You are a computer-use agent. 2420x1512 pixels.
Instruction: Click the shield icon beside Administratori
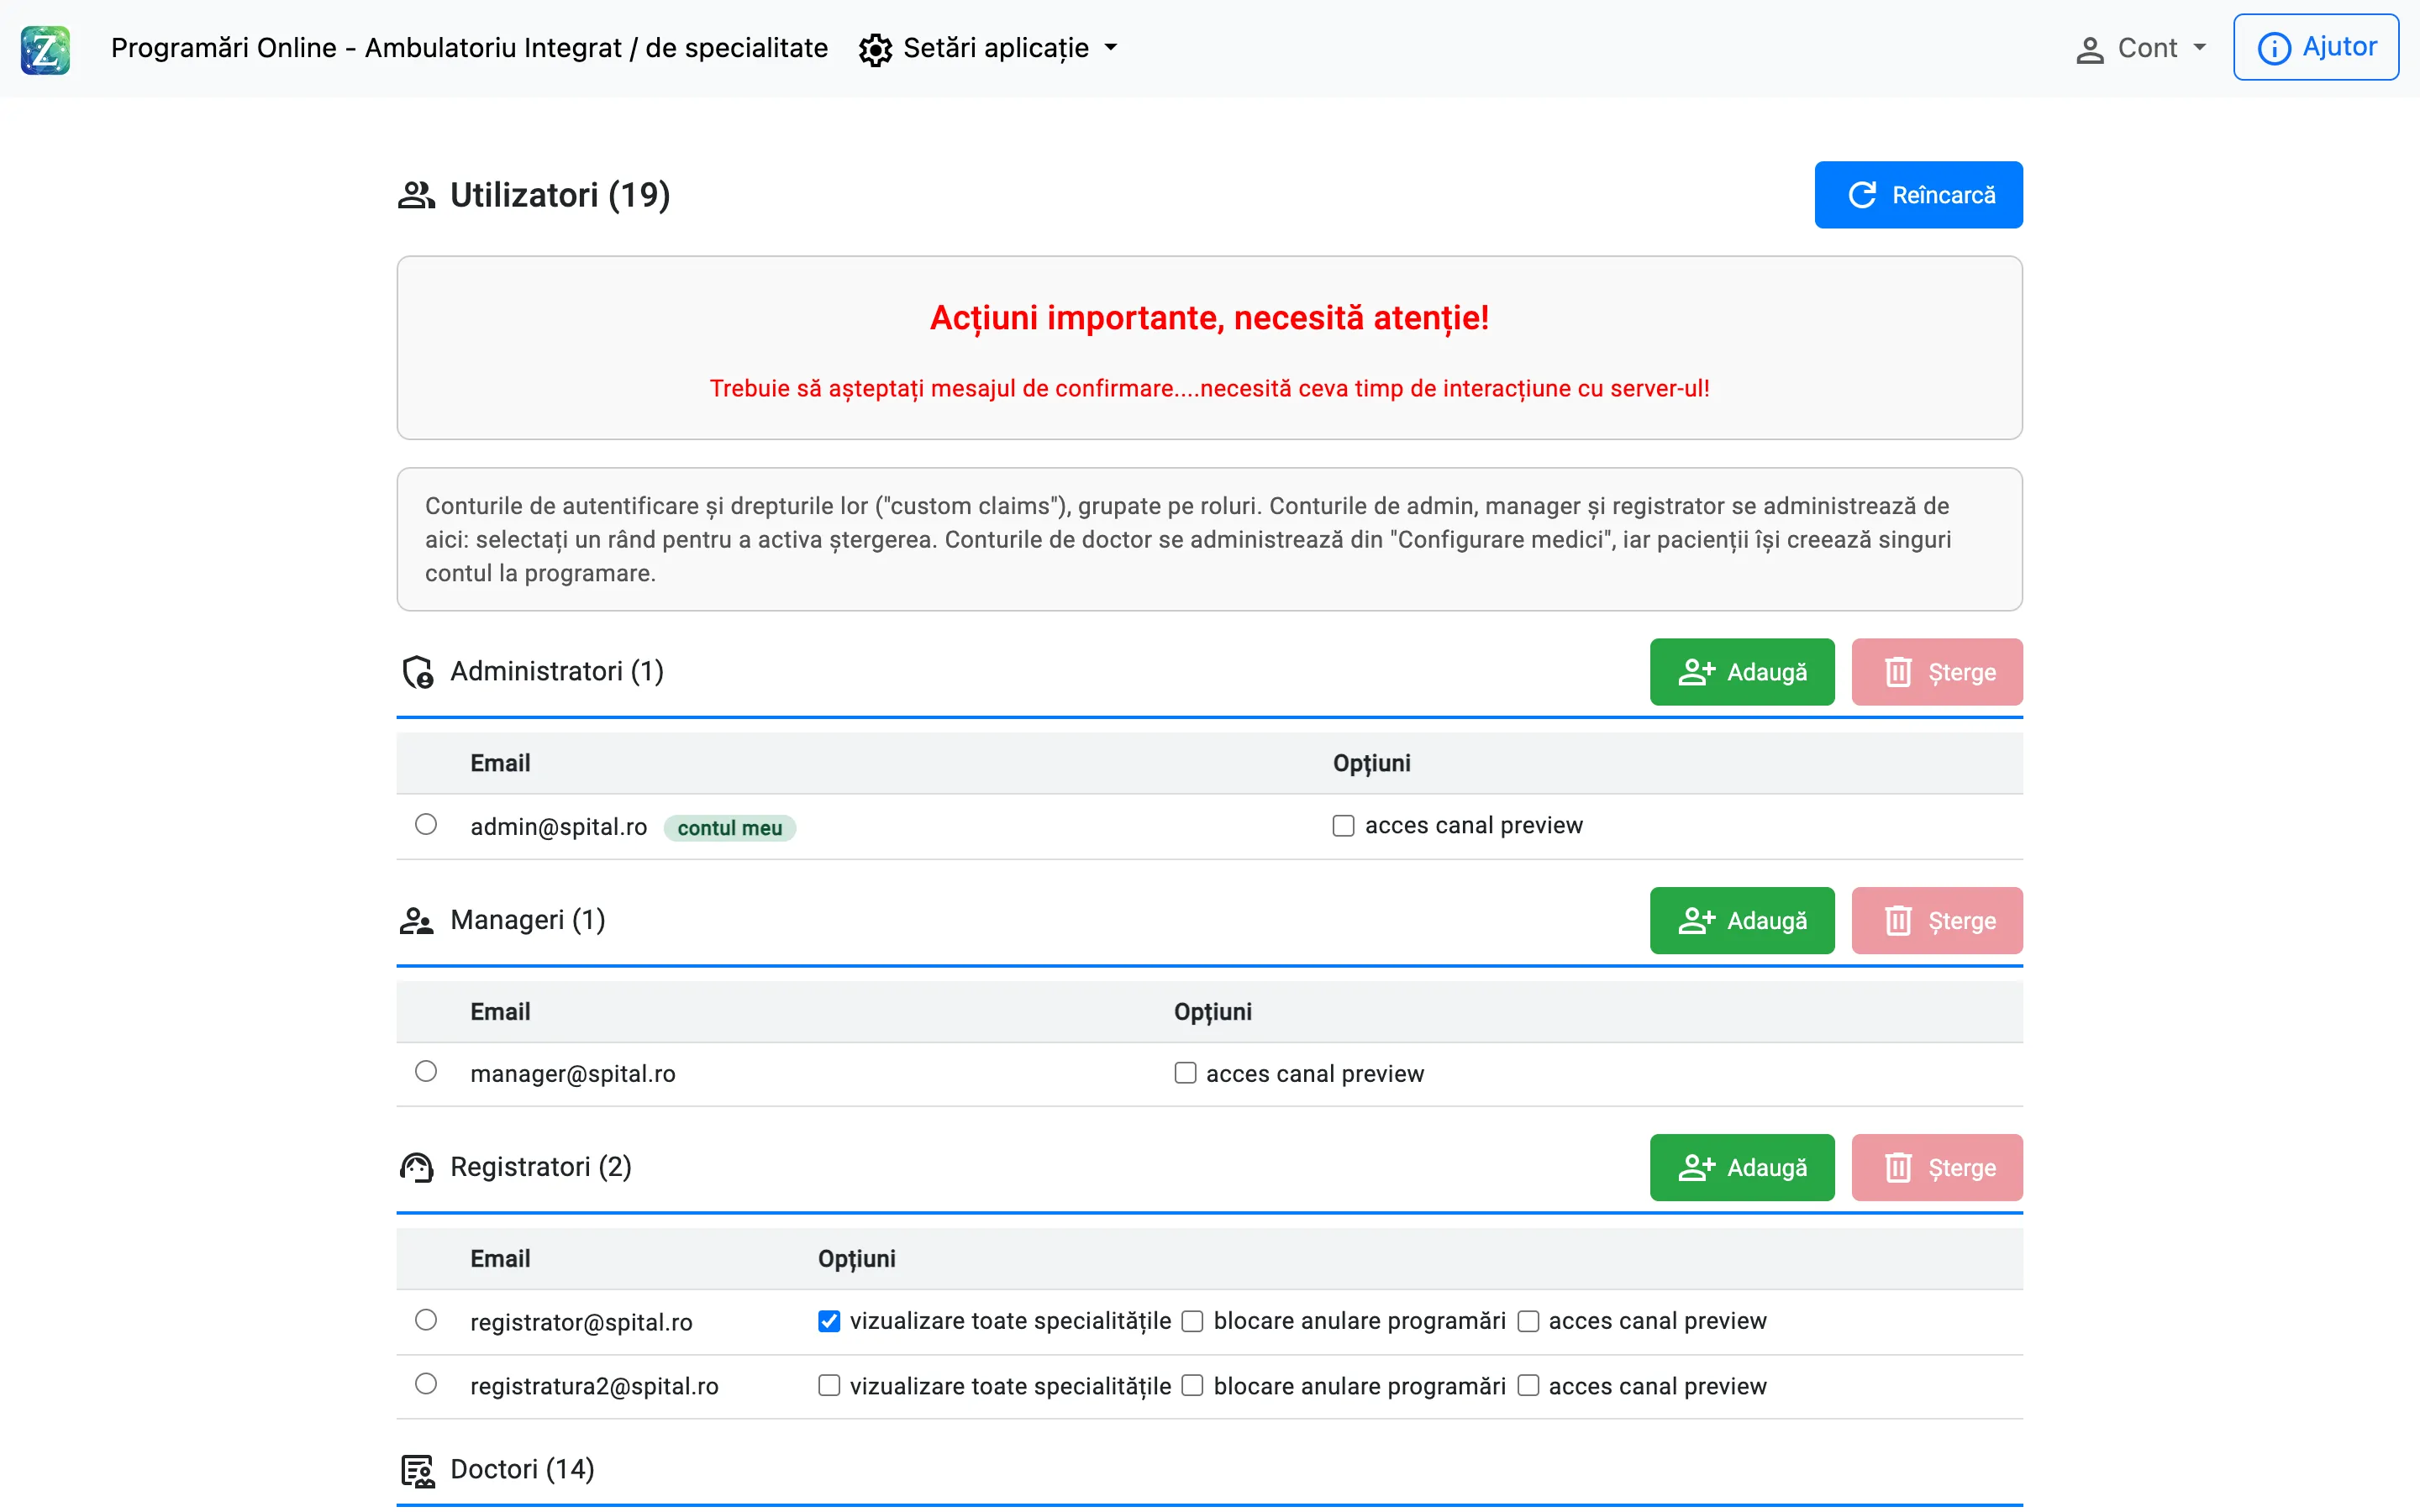(417, 672)
